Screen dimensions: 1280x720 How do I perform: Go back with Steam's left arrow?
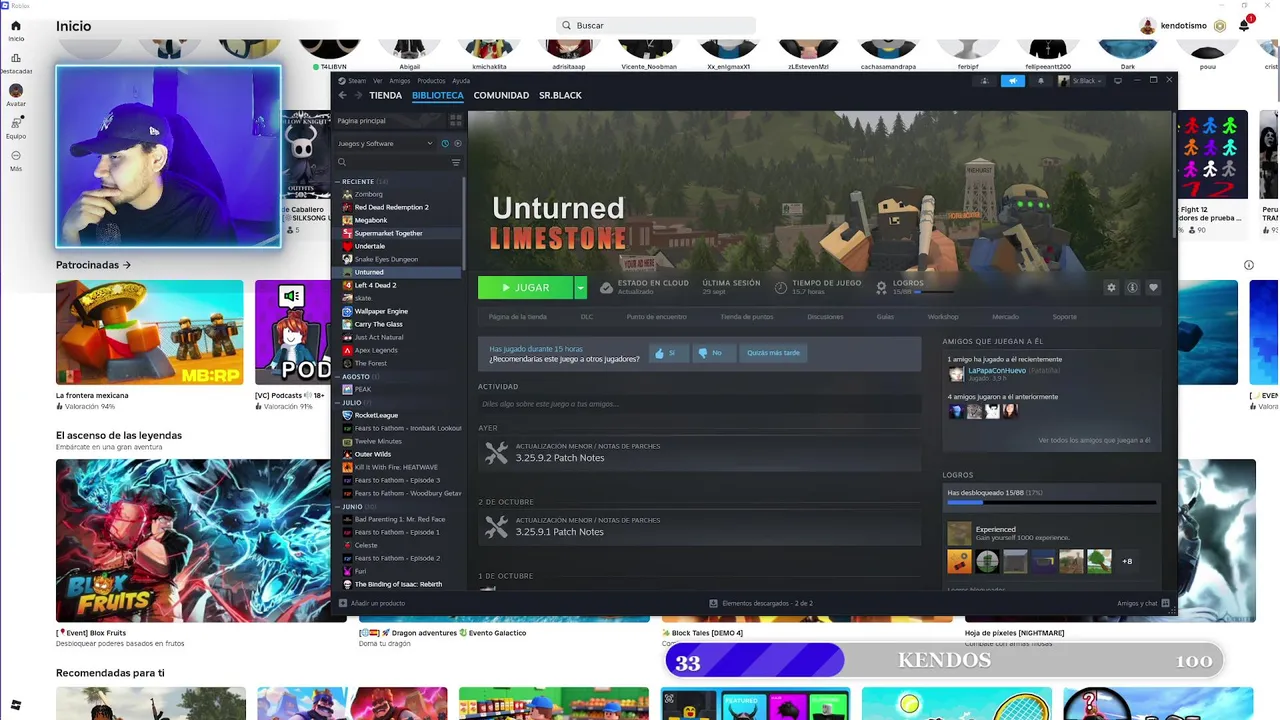point(342,95)
